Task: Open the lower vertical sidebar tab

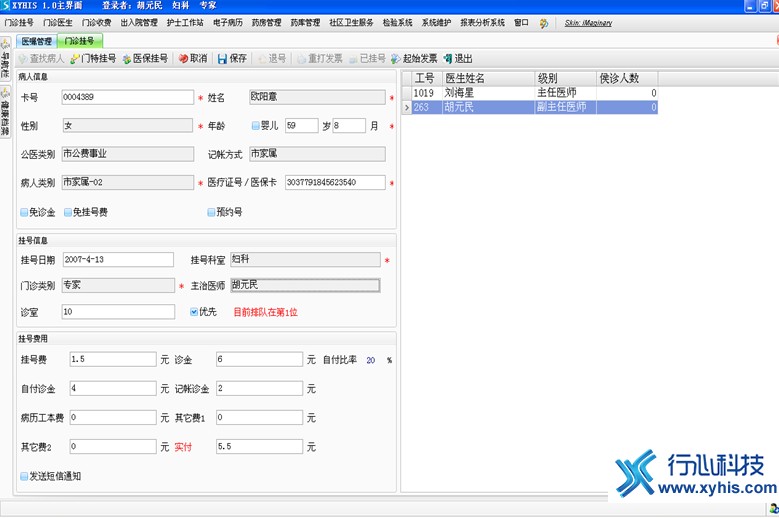Action: (x=5, y=112)
